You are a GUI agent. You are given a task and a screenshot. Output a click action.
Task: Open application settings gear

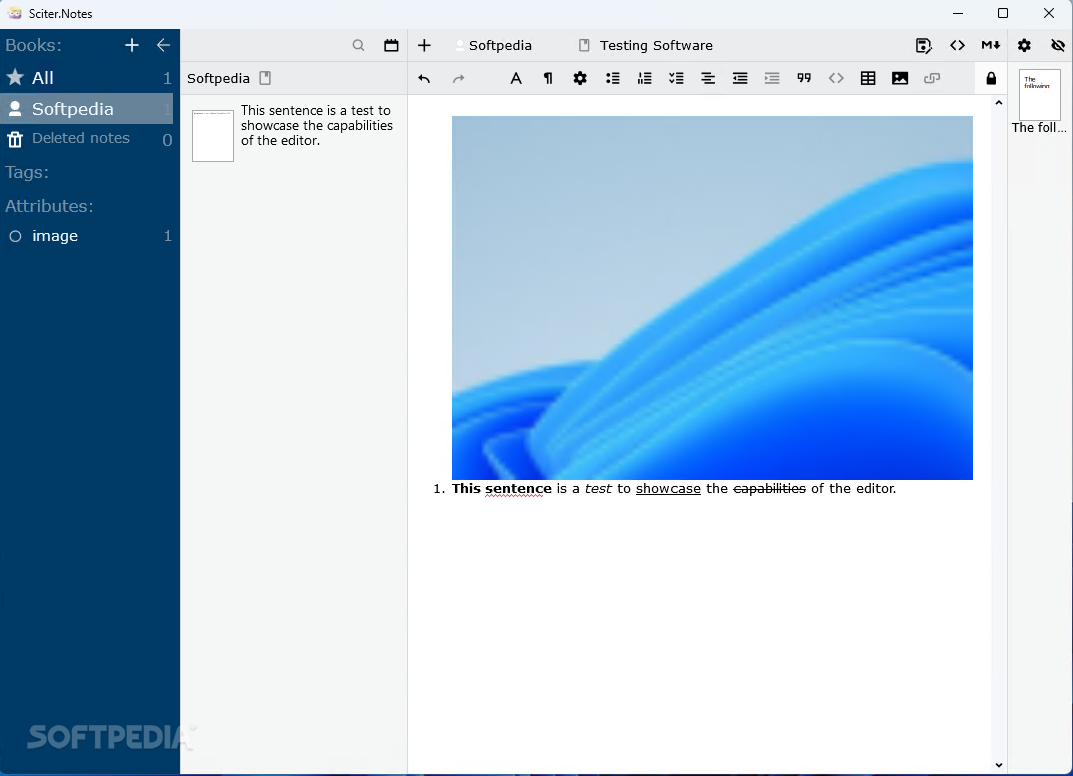[x=1024, y=45]
